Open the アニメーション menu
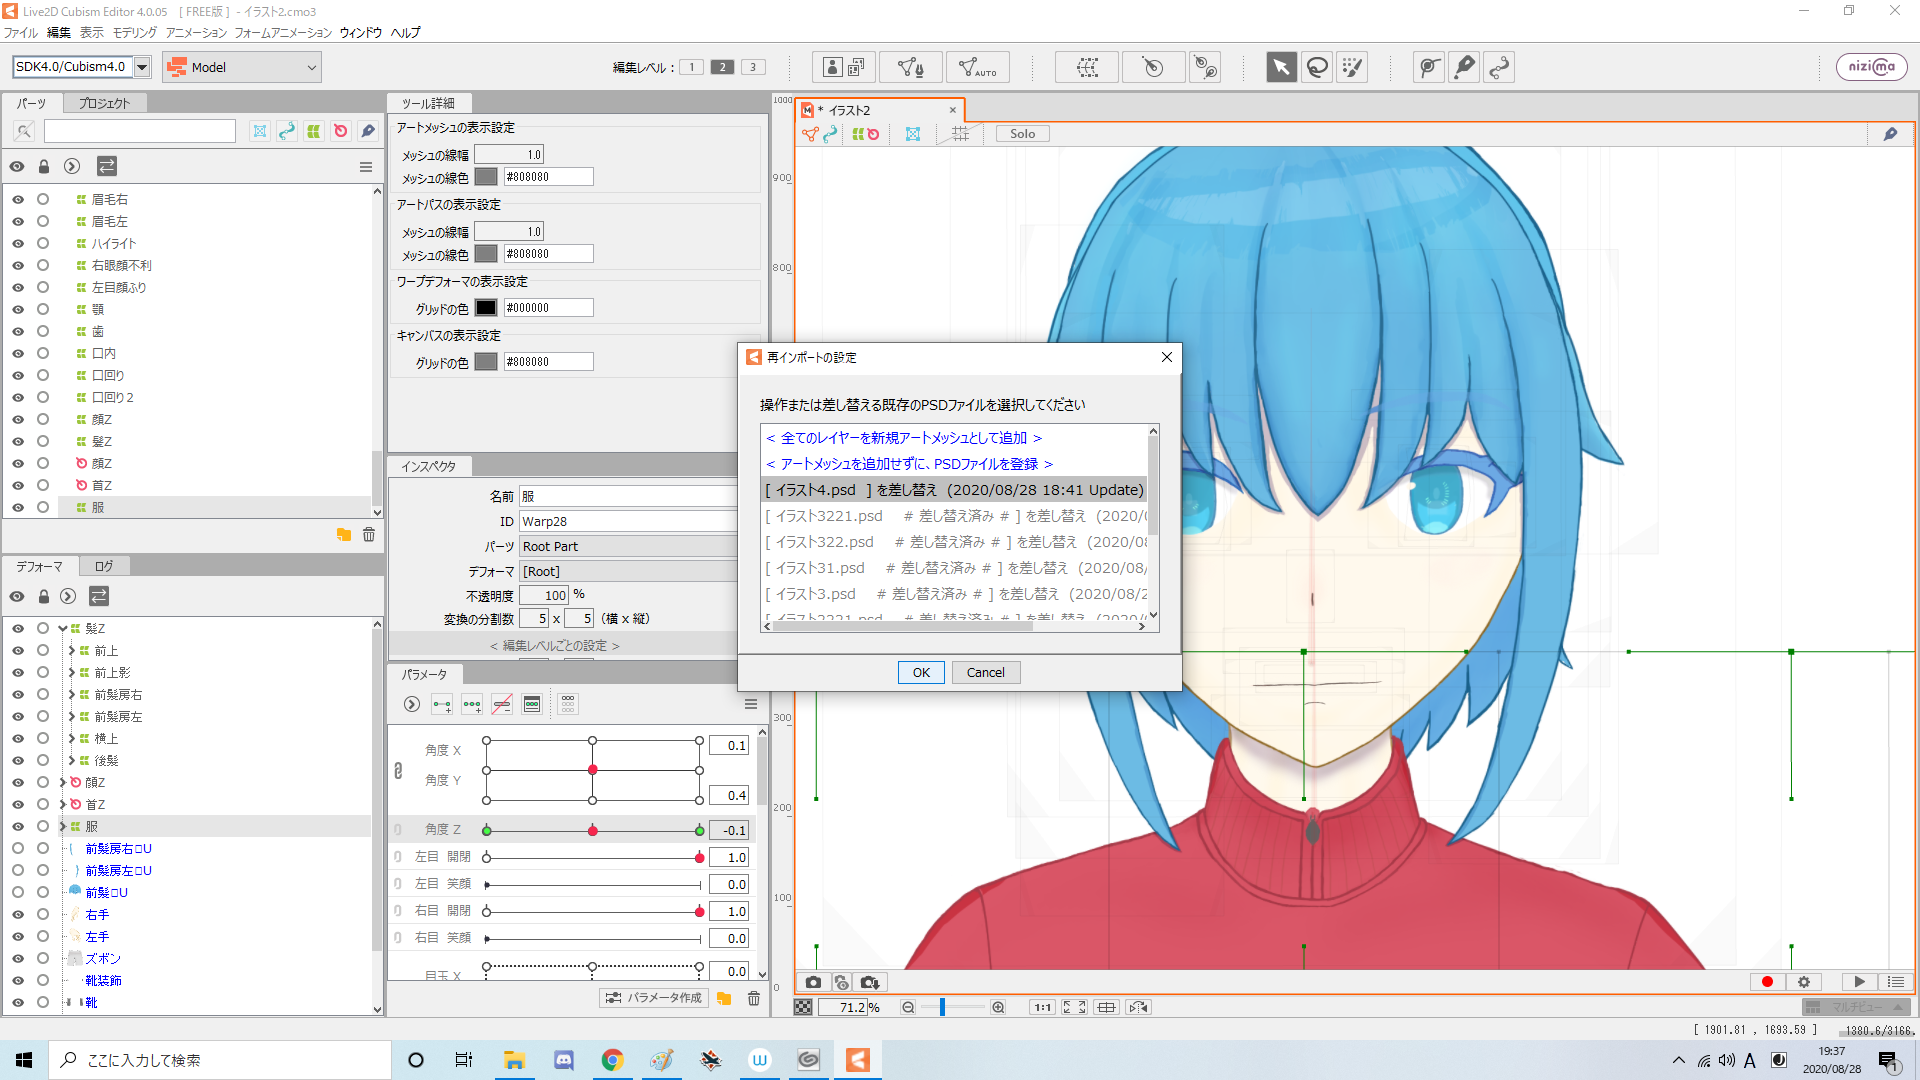 click(x=196, y=33)
